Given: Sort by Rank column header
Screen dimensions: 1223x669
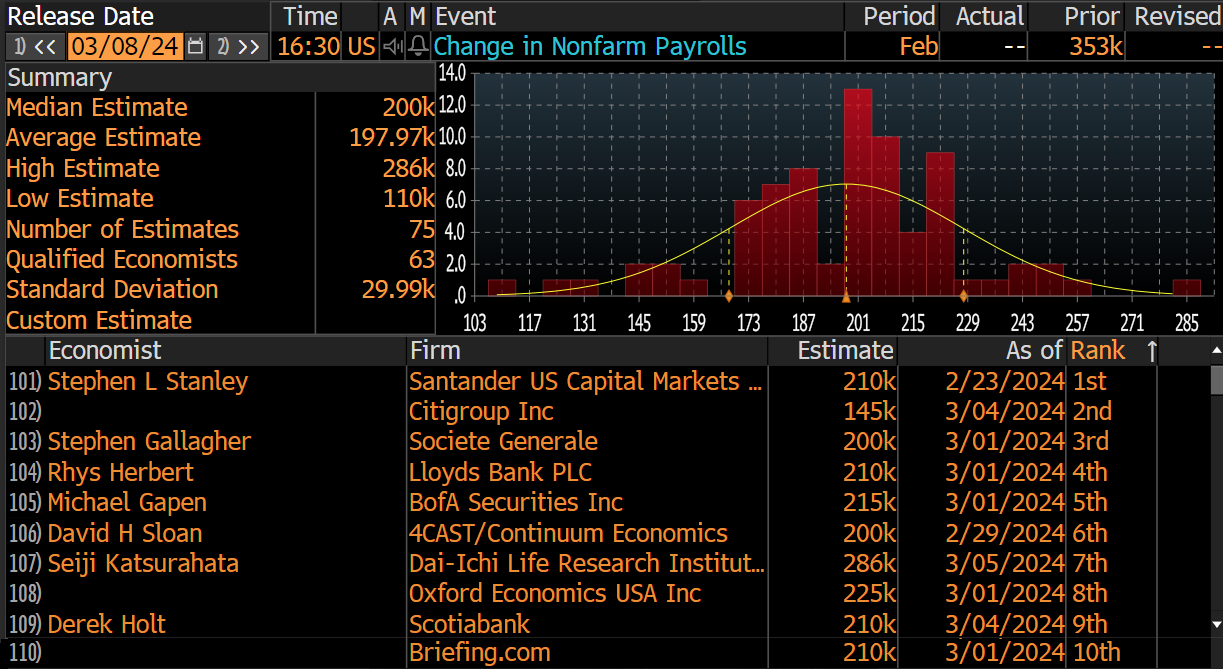Looking at the screenshot, I should (x=1098, y=351).
